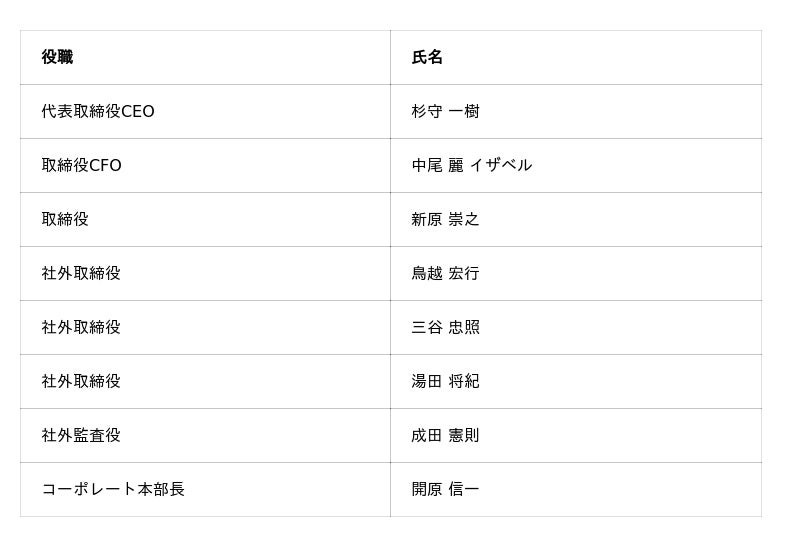Click 社外取締役 beside 鳥越 宏行

[x=81, y=274]
